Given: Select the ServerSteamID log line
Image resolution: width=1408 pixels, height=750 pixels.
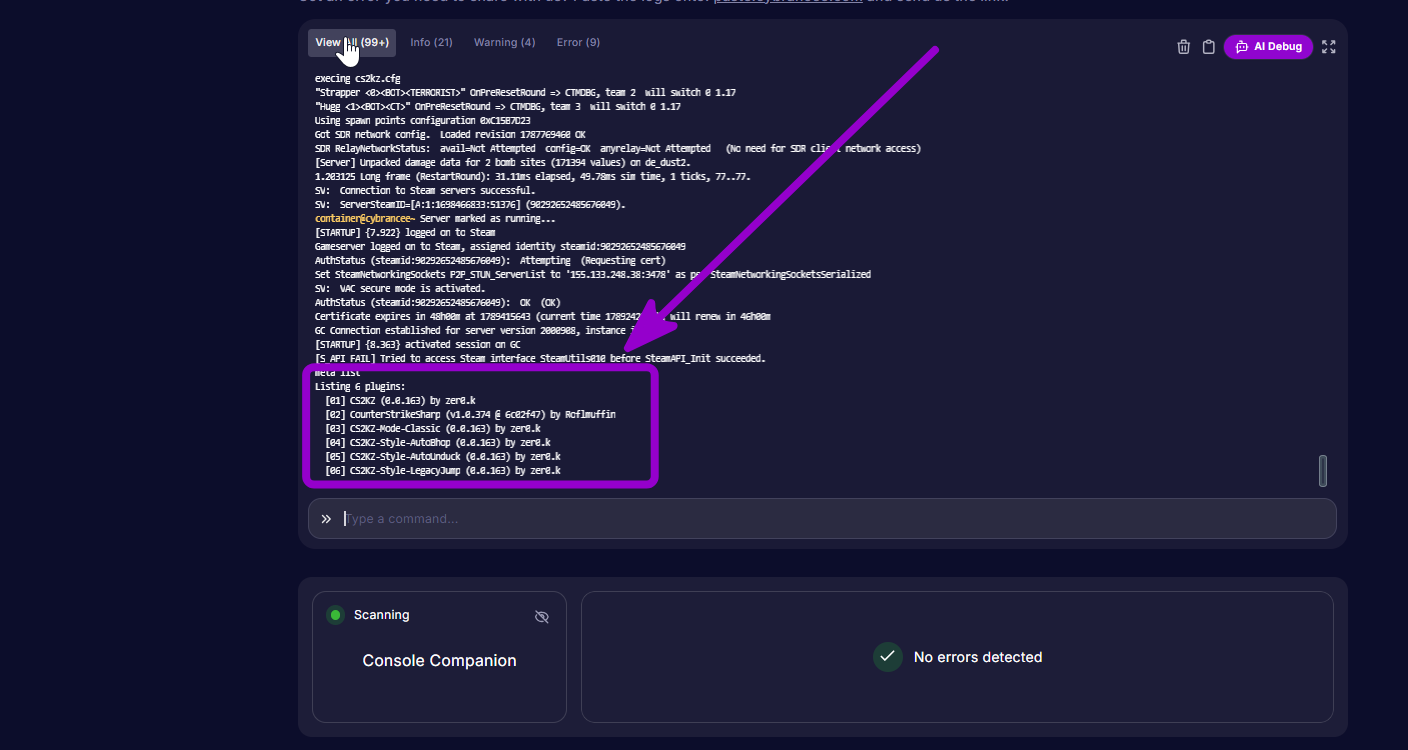Looking at the screenshot, I should point(470,204).
